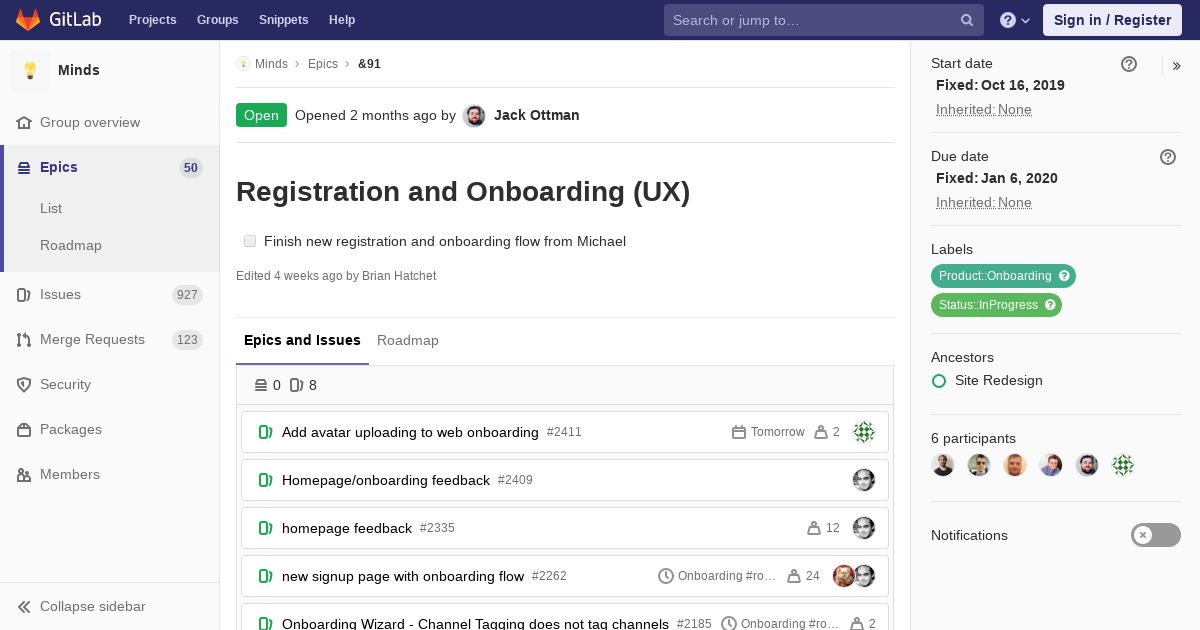The image size is (1200, 630).
Task: Click the Inherited: None under Start date
Action: pyautogui.click(x=984, y=109)
